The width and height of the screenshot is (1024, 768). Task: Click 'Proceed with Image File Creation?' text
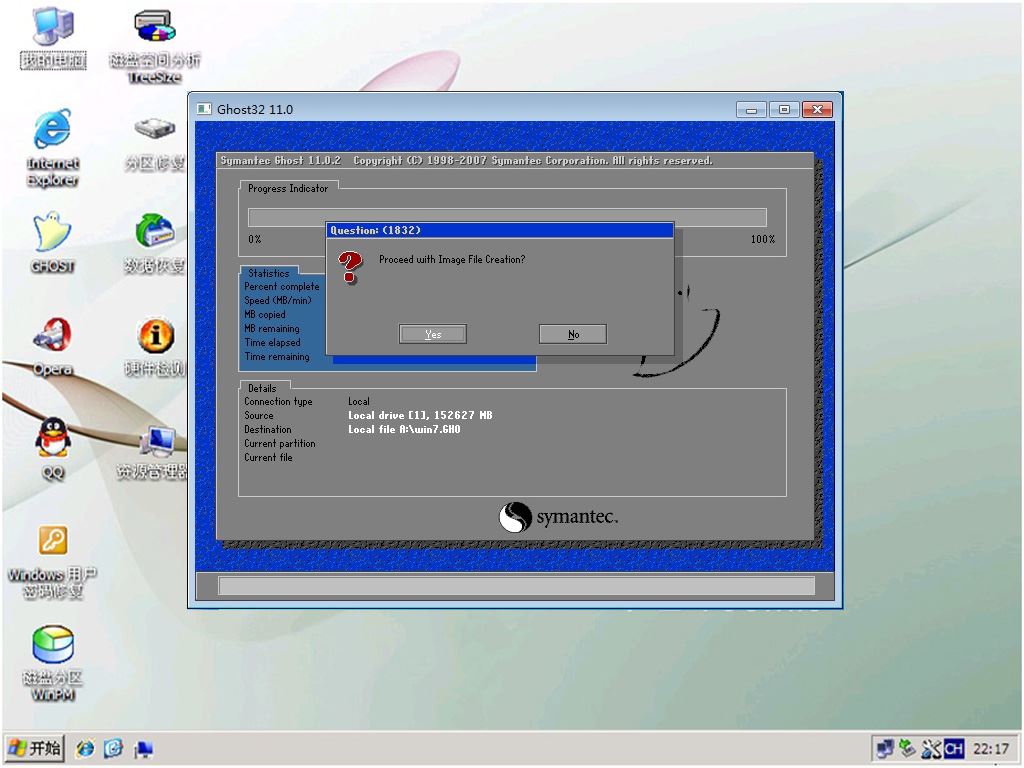[452, 259]
